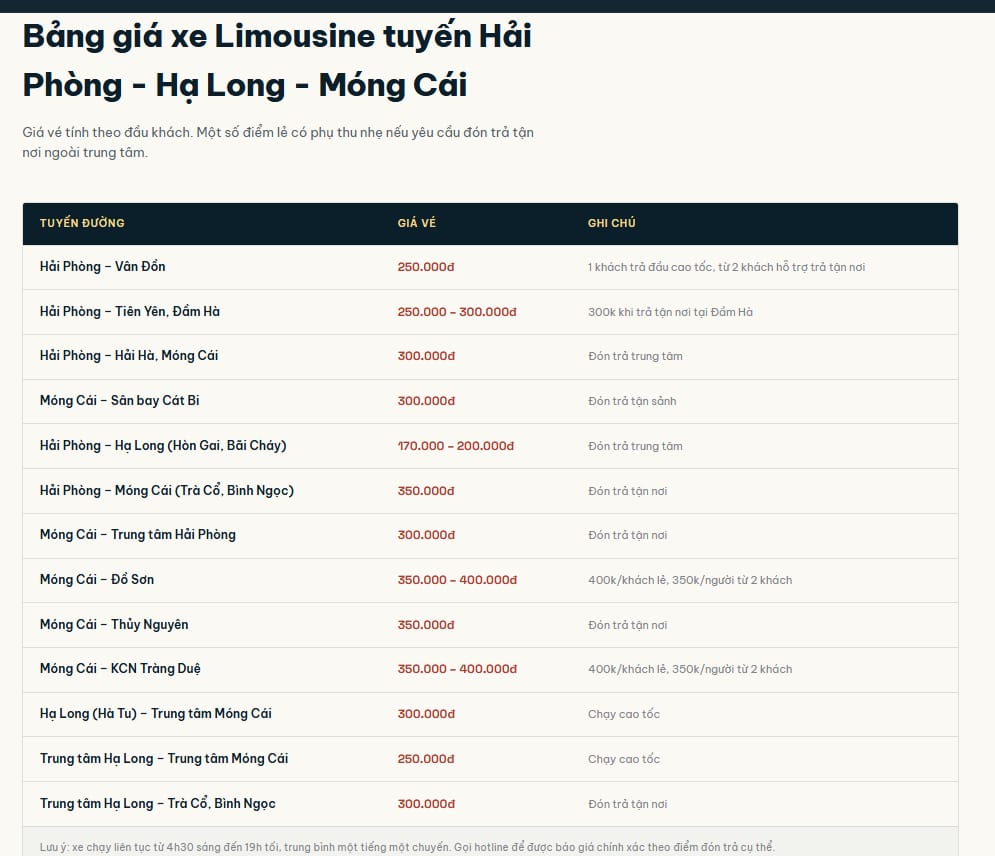Image resolution: width=995 pixels, height=856 pixels.
Task: Click the Móng Cái – Thủy Nguyên route
Action: [x=114, y=624]
